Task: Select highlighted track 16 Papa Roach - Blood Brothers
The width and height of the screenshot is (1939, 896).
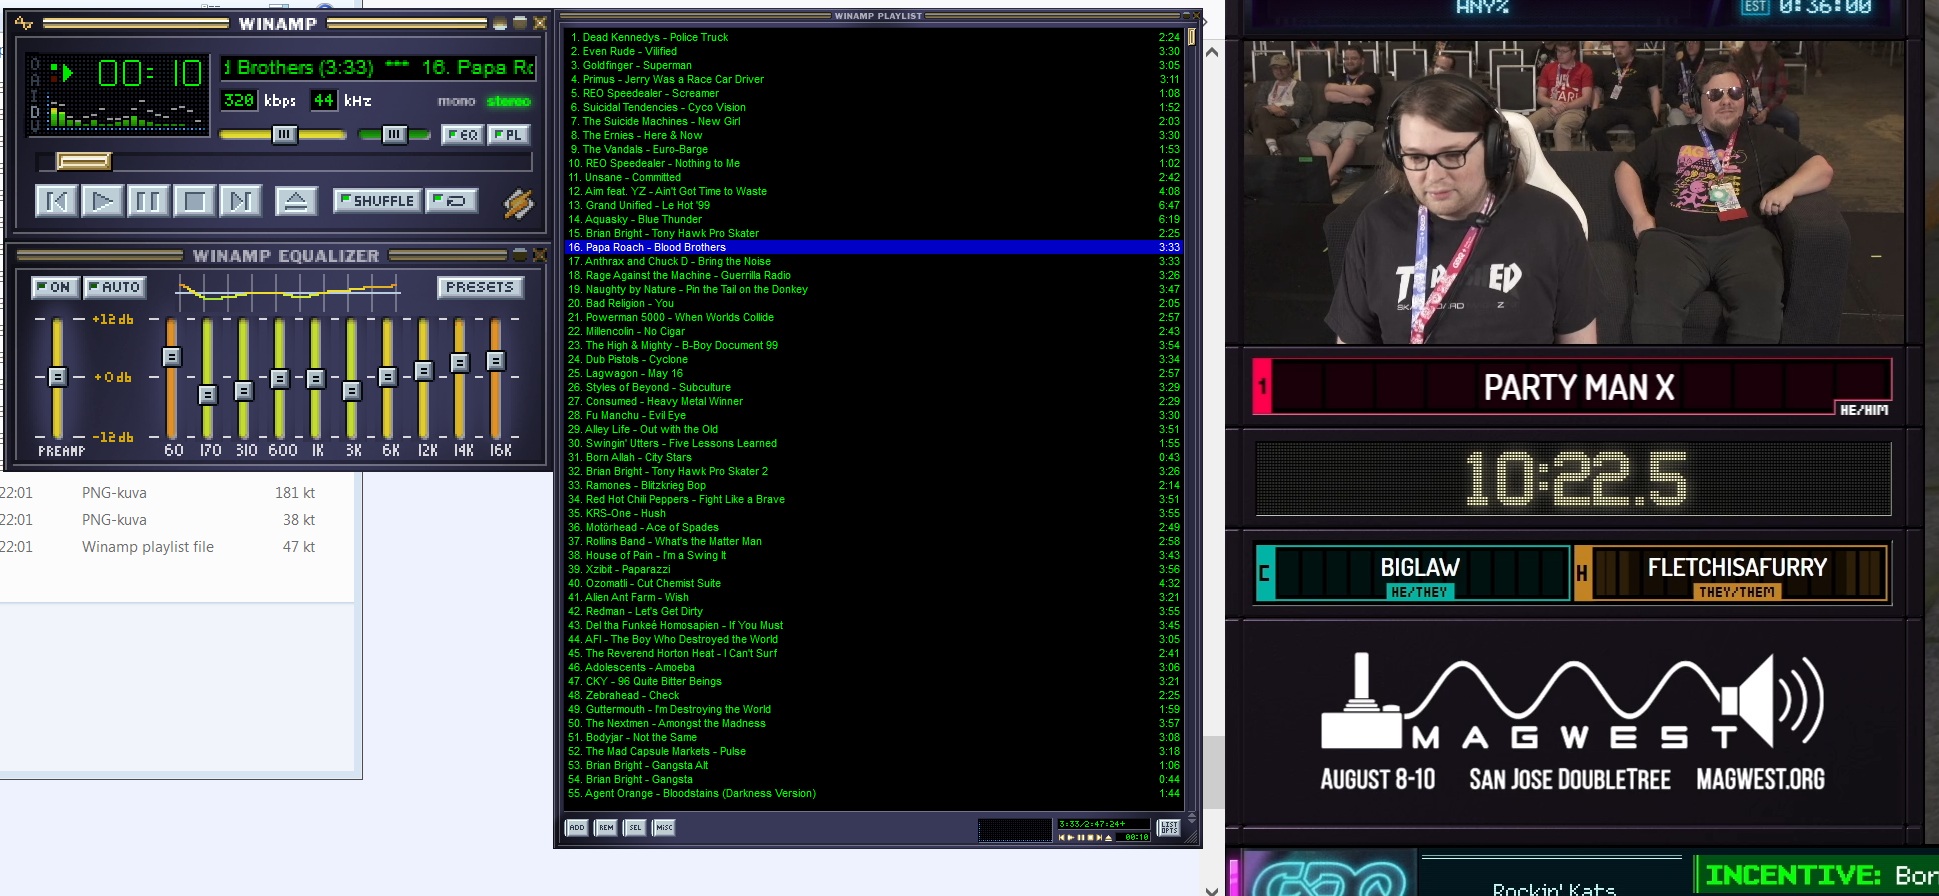Action: 874,247
